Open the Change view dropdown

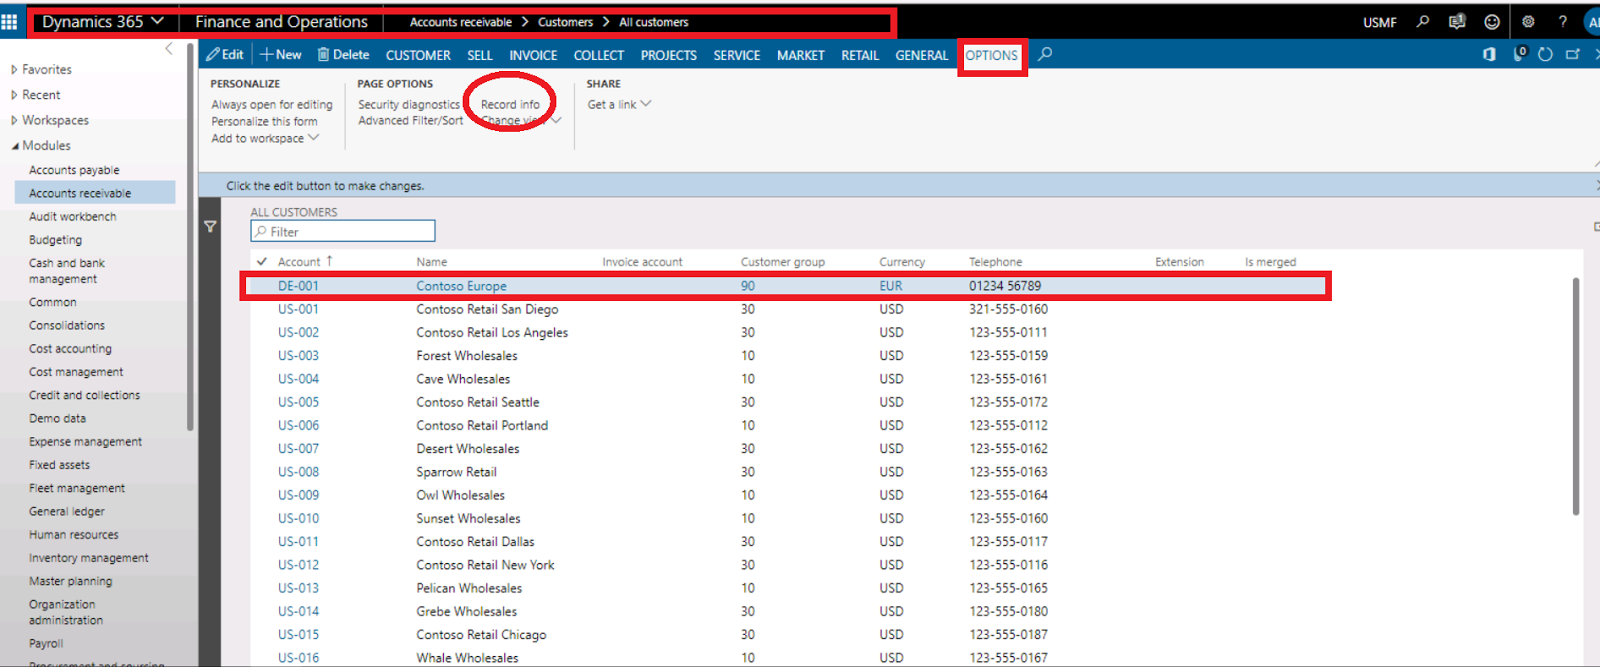tap(521, 120)
